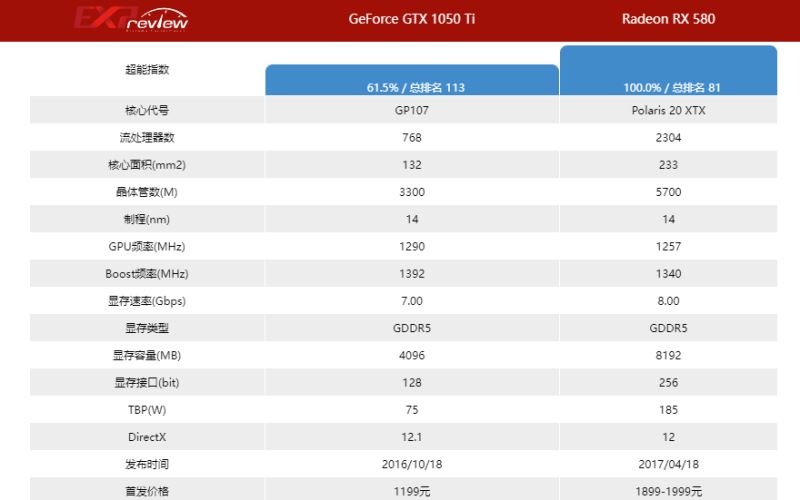Click the 晶体管数(M) row label
The image size is (800, 500).
[x=147, y=192]
